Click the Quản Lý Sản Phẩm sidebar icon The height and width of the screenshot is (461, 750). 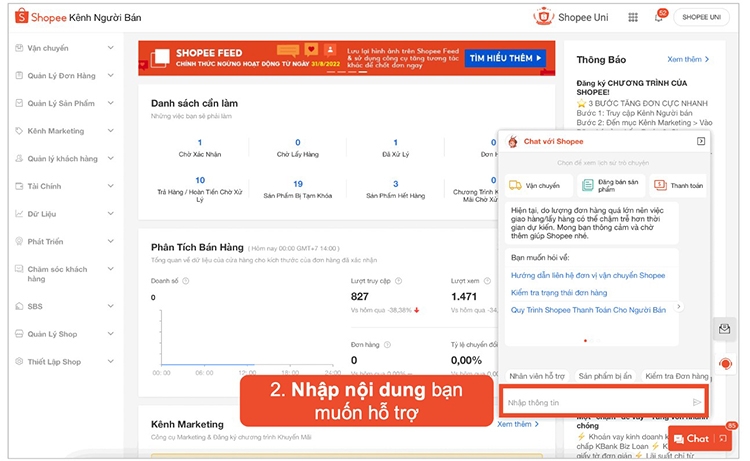(x=19, y=103)
